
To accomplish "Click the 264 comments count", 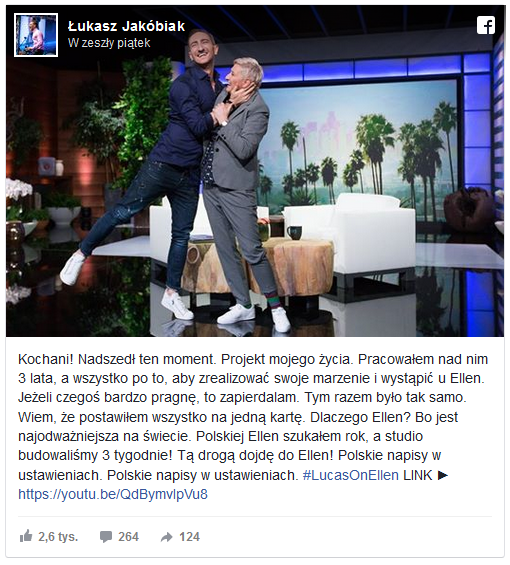I will [x=128, y=537].
